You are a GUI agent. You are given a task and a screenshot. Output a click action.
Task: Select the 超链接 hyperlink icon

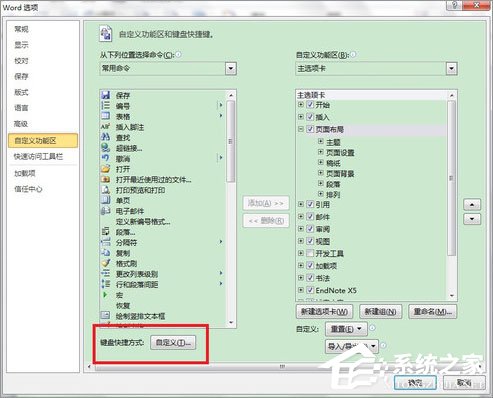click(x=105, y=148)
